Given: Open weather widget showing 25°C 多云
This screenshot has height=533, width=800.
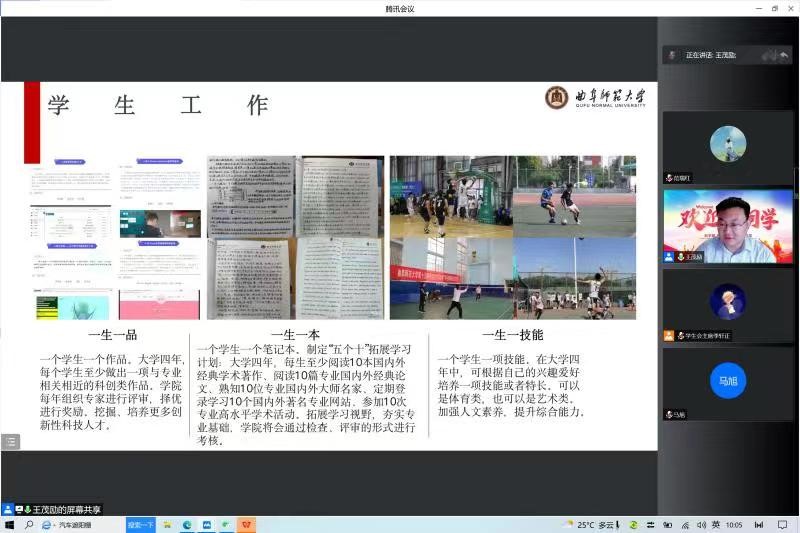Looking at the screenshot, I should pos(590,524).
